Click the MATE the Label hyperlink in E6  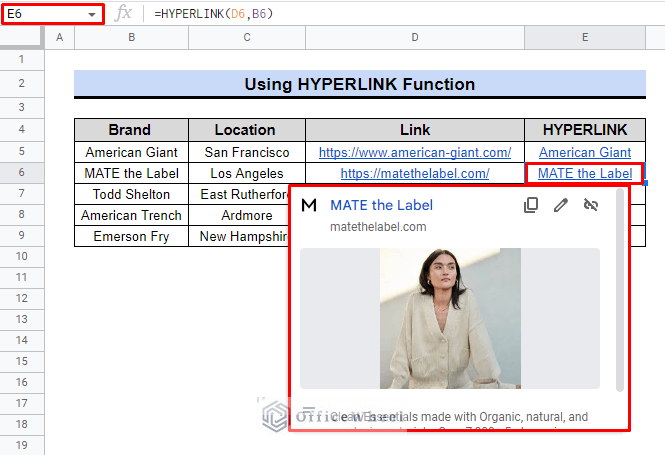tap(585, 173)
